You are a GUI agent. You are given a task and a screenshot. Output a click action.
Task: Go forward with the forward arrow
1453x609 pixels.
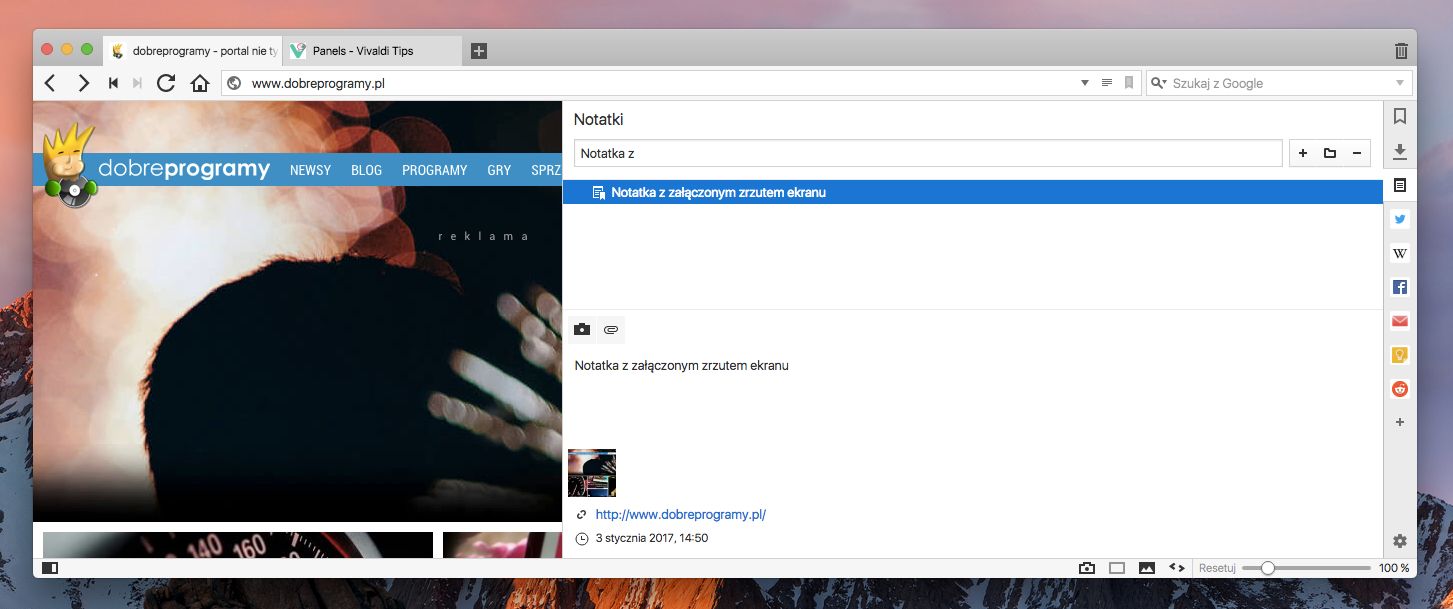click(x=84, y=83)
